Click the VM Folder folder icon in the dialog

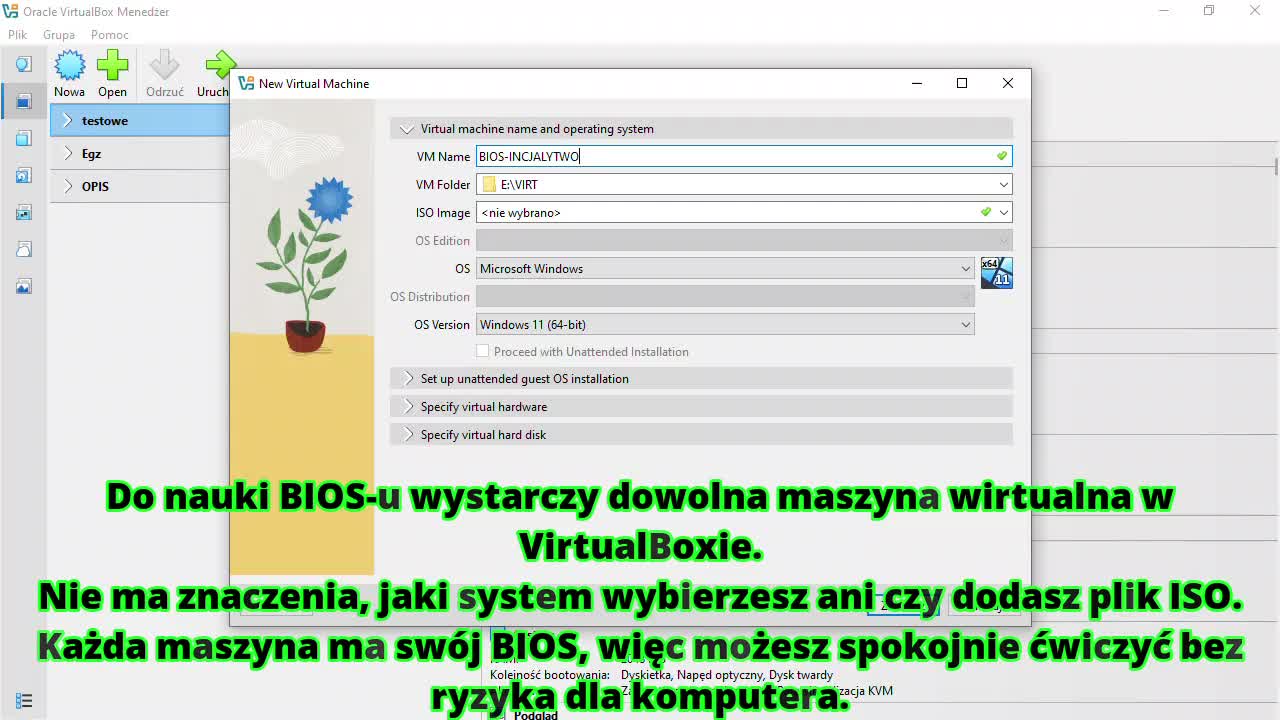[489, 184]
